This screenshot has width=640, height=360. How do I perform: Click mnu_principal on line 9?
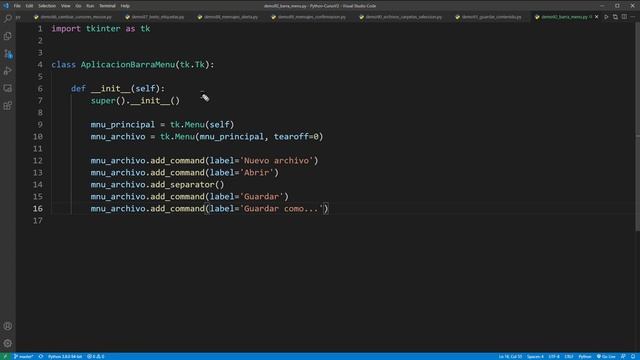click(123, 124)
